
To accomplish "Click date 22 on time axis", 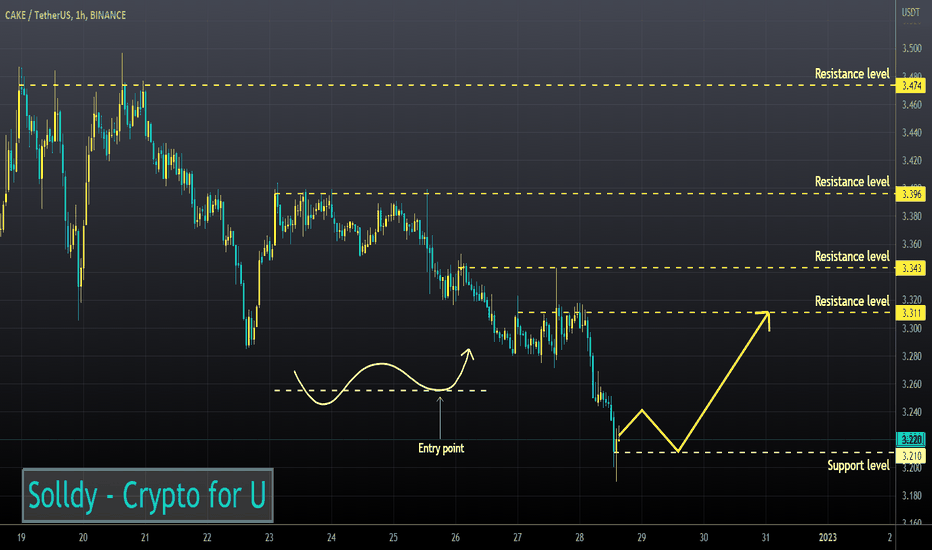I will point(207,538).
